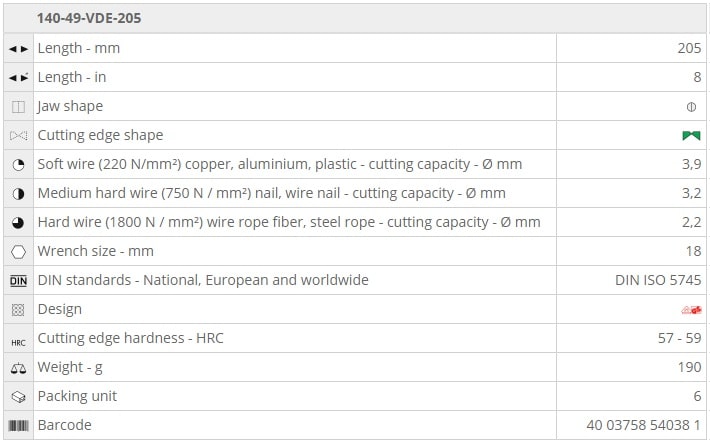Click the wrench size hexagon icon
The image size is (710, 442).
pos(18,251)
